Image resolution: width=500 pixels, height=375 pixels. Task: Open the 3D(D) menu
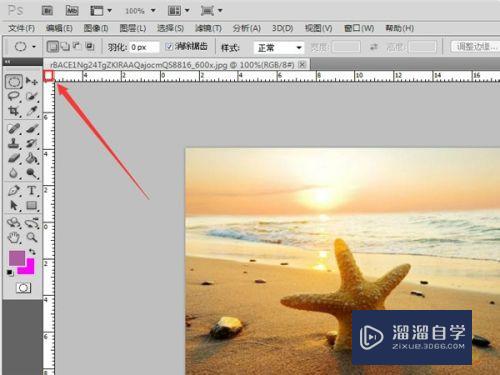282,28
